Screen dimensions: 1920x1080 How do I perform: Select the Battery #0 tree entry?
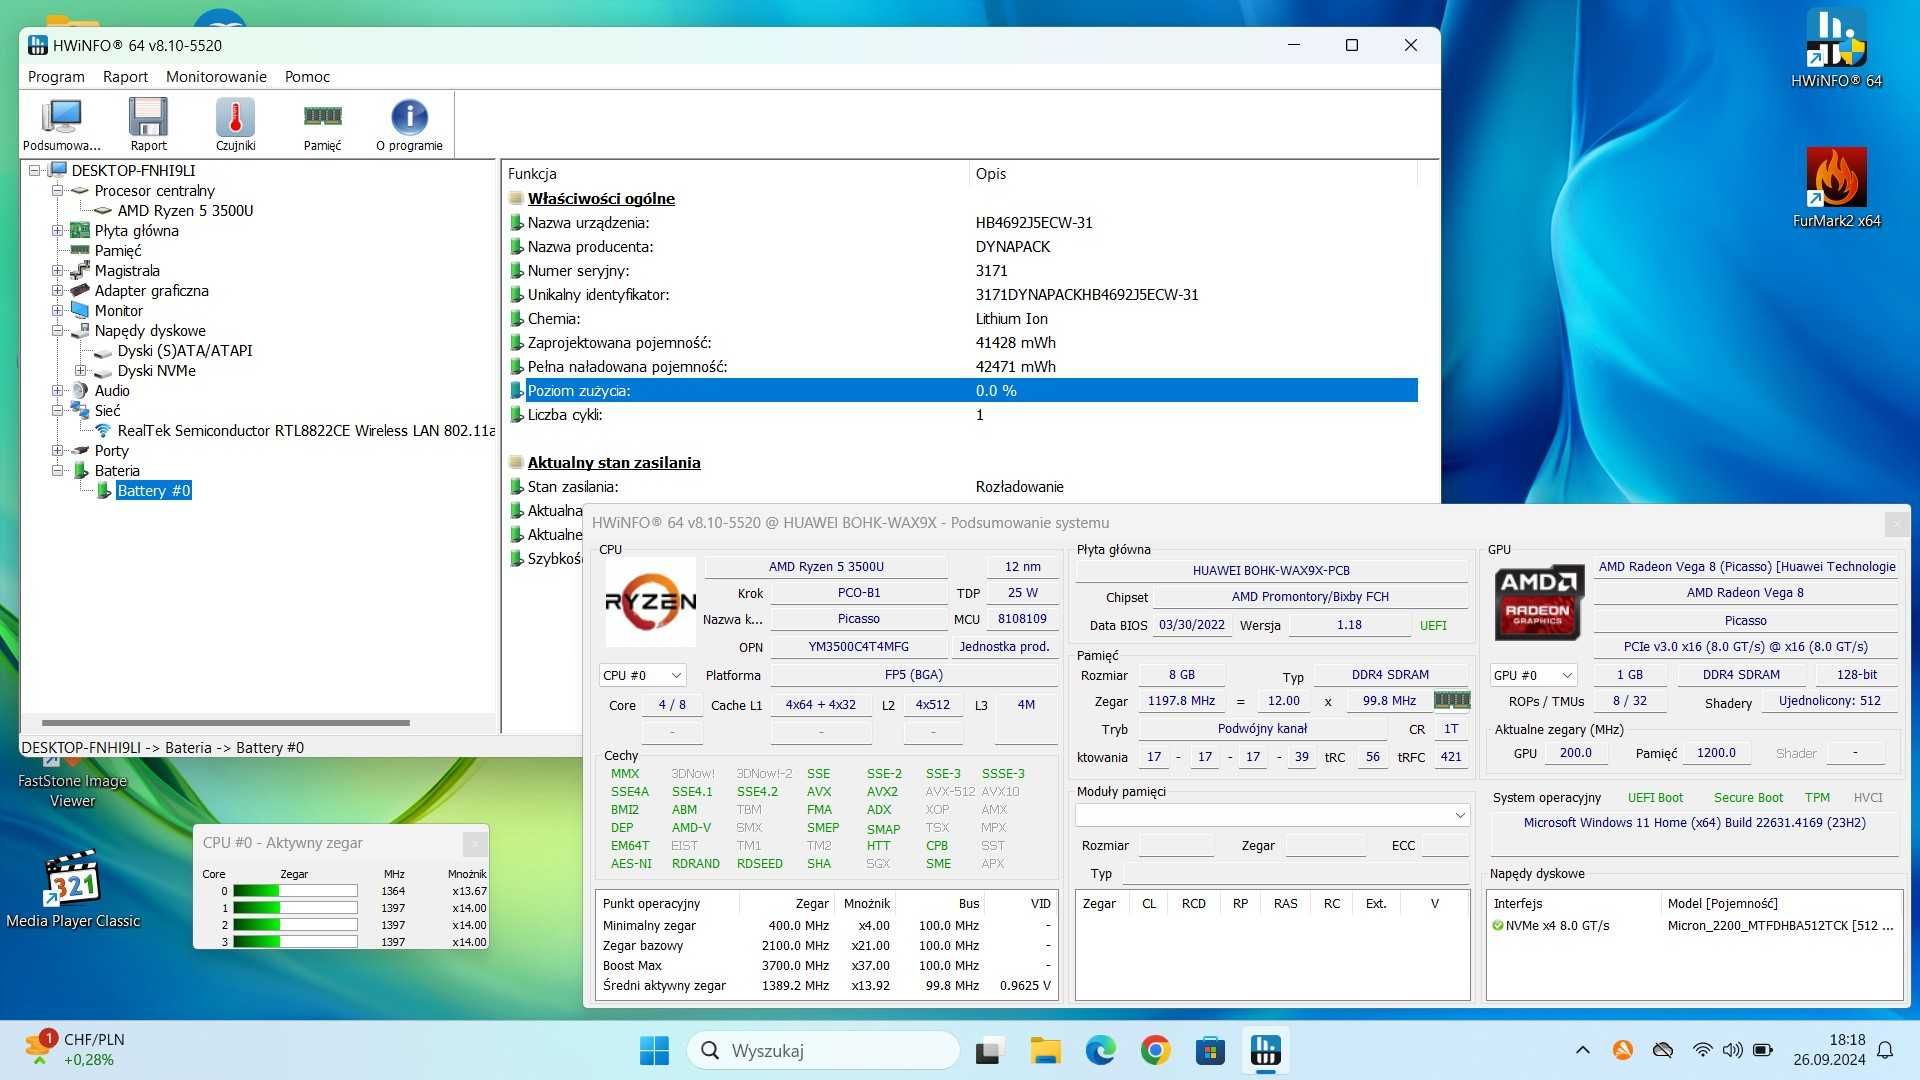pyautogui.click(x=153, y=491)
